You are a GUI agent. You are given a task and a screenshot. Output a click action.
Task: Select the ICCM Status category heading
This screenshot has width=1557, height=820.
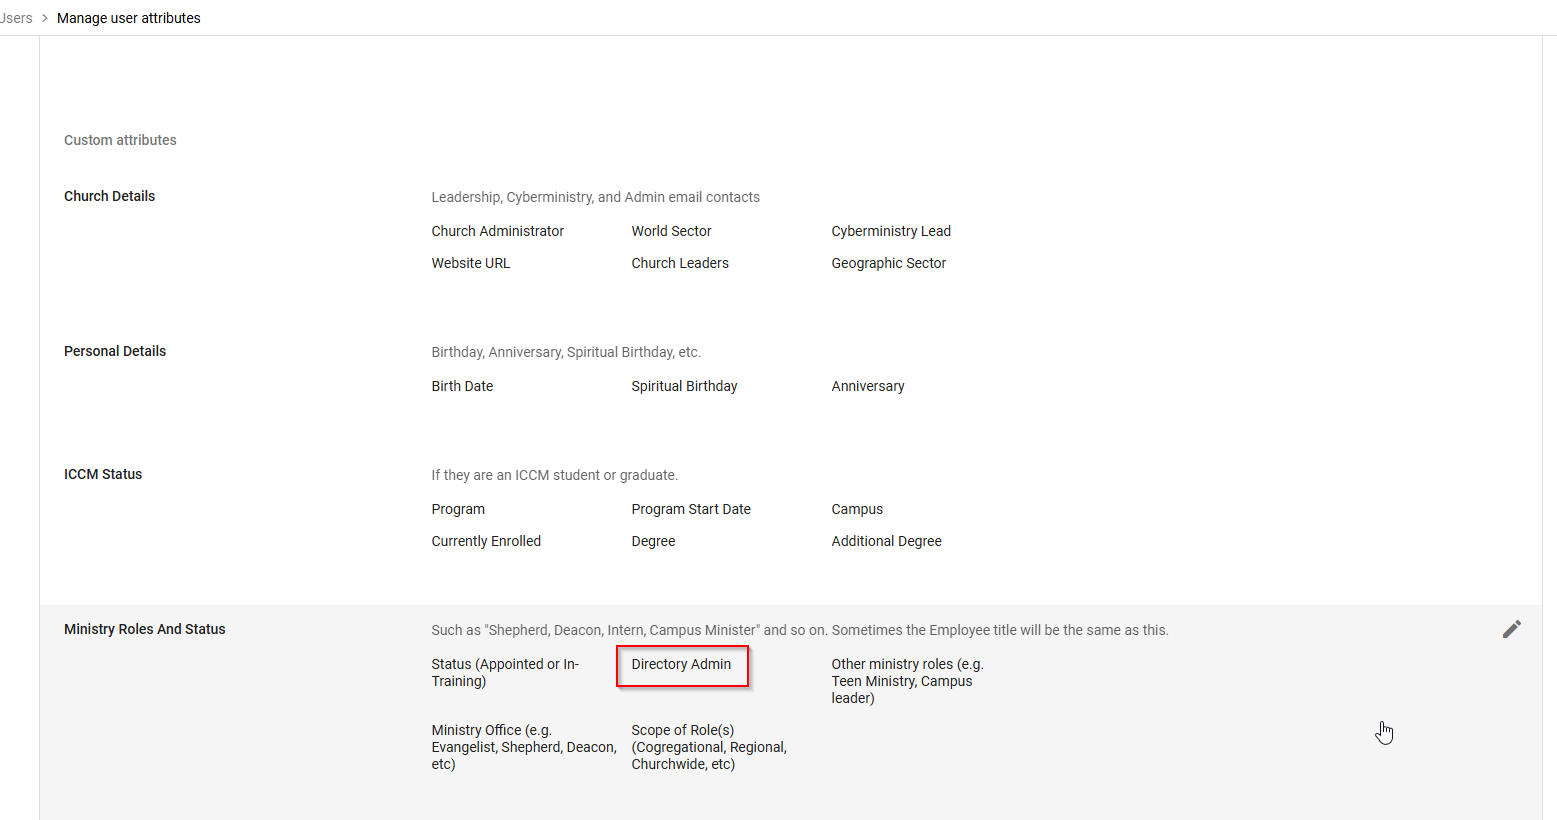[103, 474]
